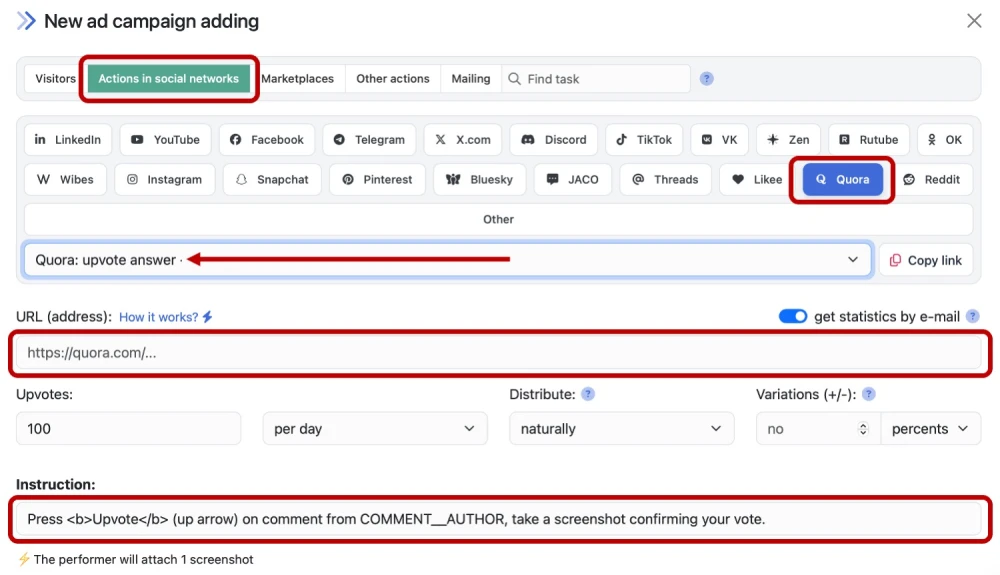
Task: Select Discord from the network list
Action: coord(554,140)
